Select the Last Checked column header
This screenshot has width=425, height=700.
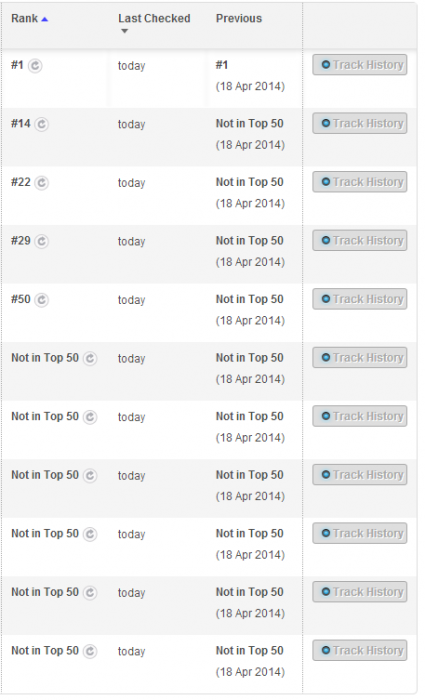pyautogui.click(x=154, y=18)
